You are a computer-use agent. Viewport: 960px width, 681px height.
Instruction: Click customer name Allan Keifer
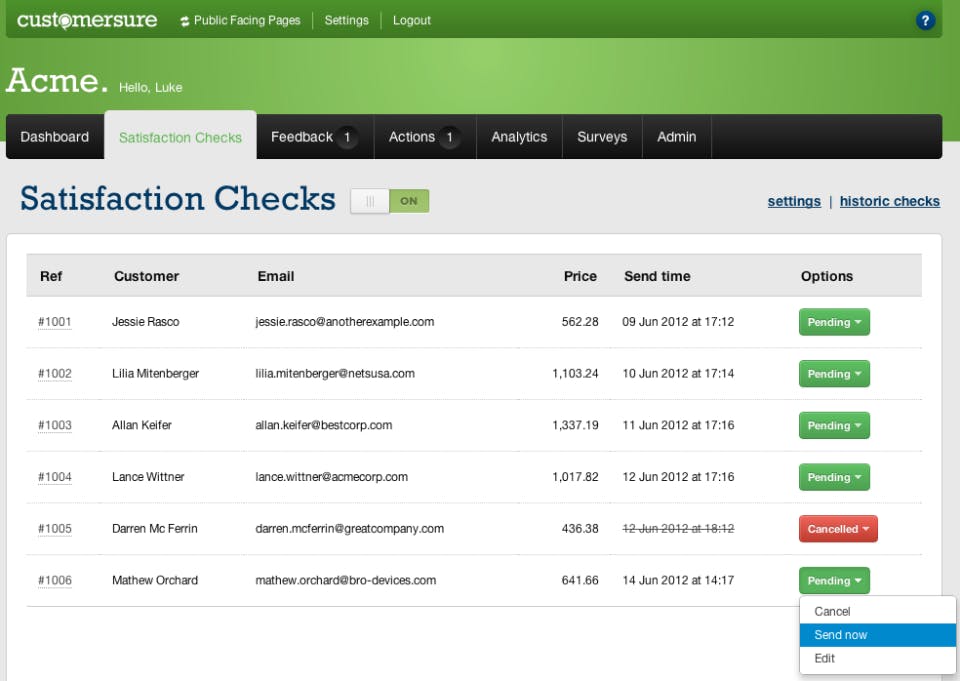click(141, 425)
